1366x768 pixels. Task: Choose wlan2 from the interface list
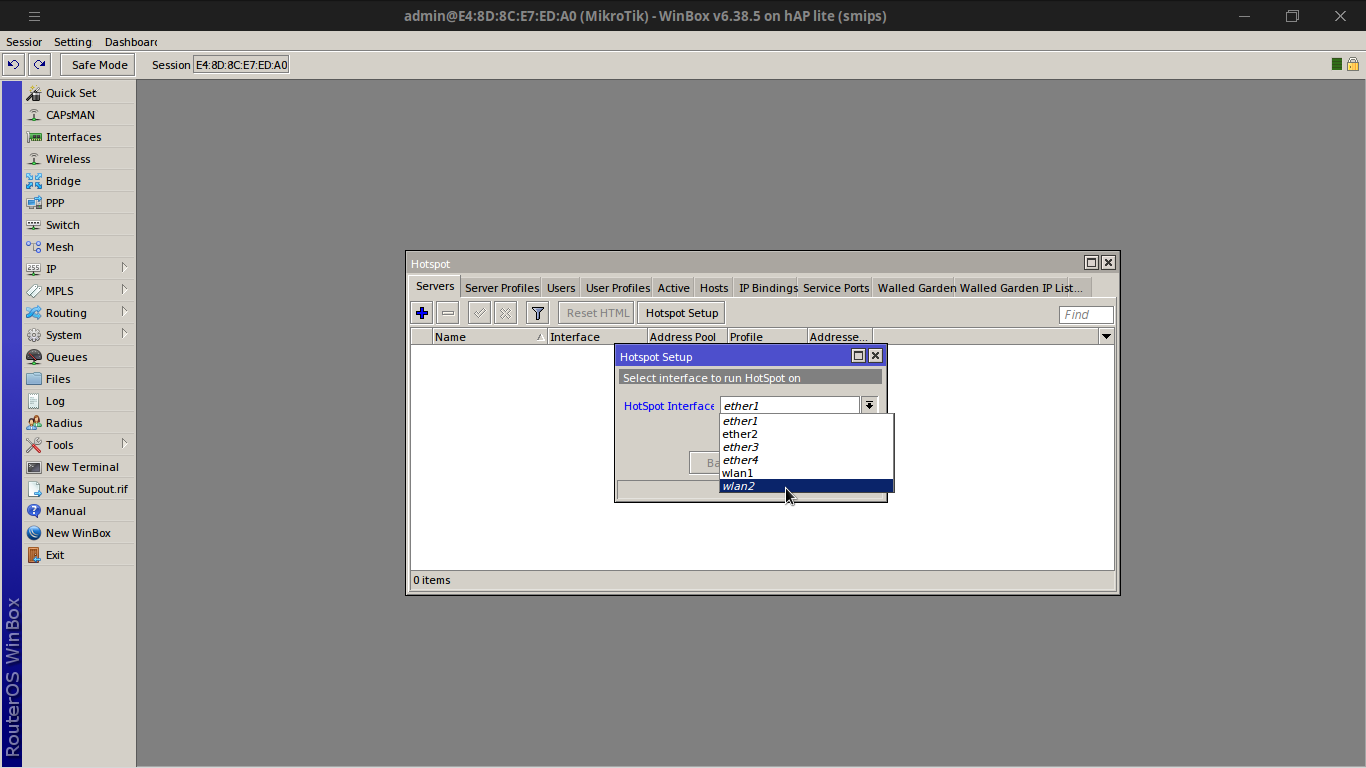click(x=806, y=486)
